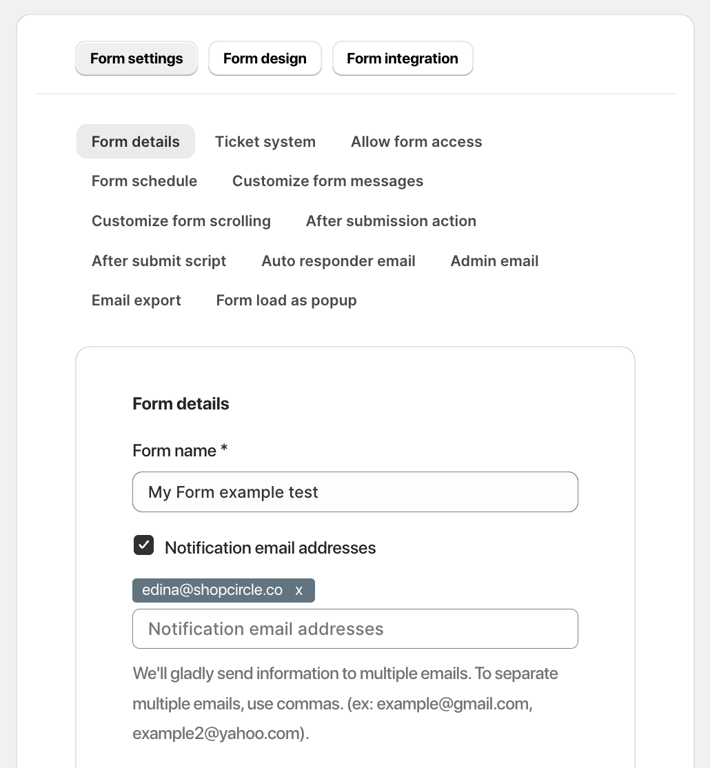
Task: Switch to the Form design tab
Action: 264,58
